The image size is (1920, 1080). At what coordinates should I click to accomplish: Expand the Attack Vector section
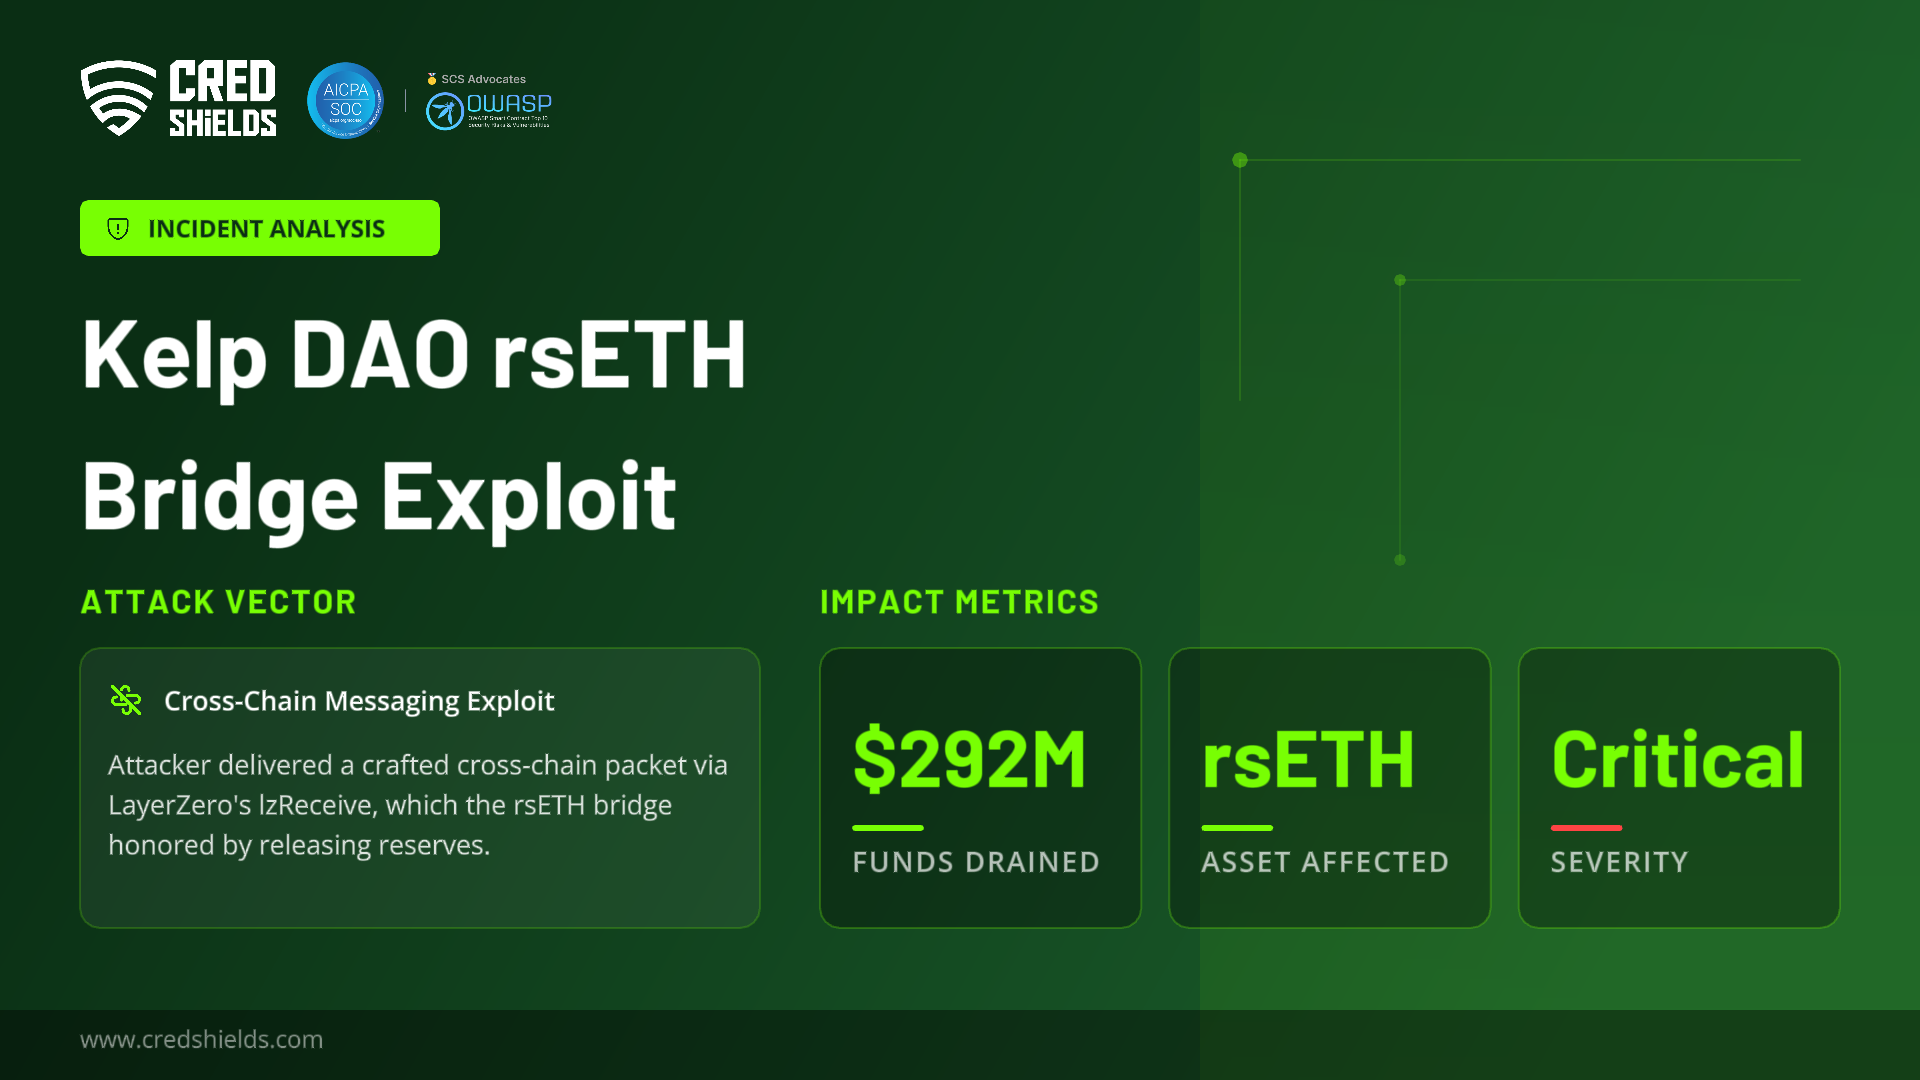coord(218,602)
